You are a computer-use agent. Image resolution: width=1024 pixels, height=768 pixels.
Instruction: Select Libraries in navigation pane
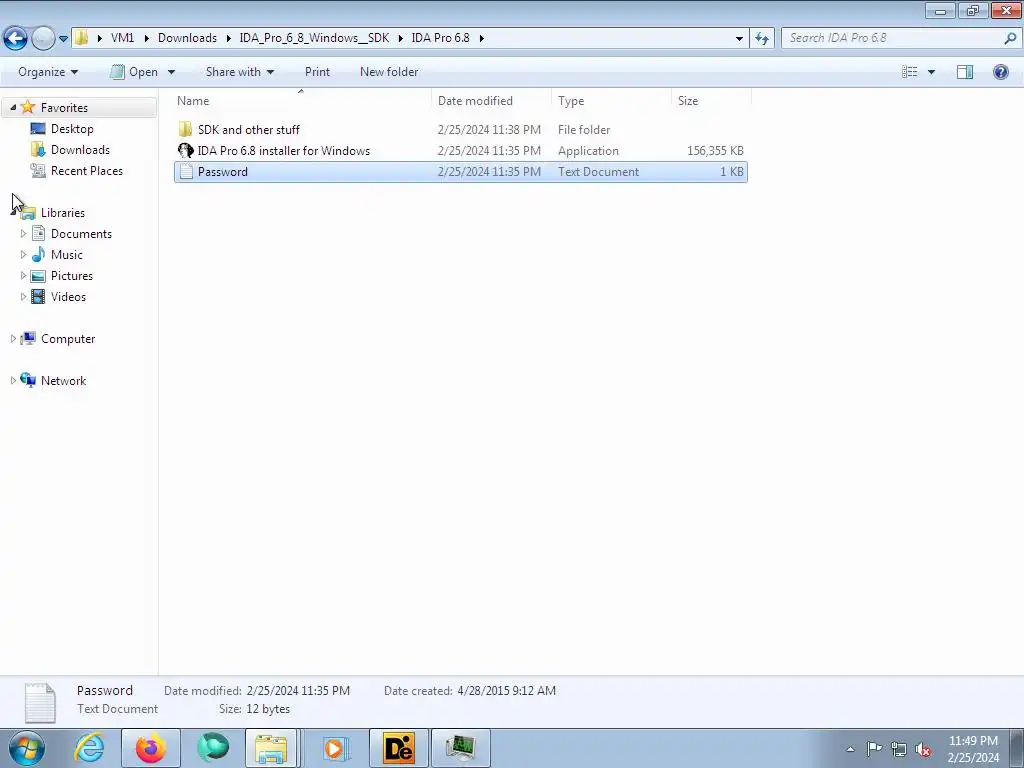coord(63,213)
